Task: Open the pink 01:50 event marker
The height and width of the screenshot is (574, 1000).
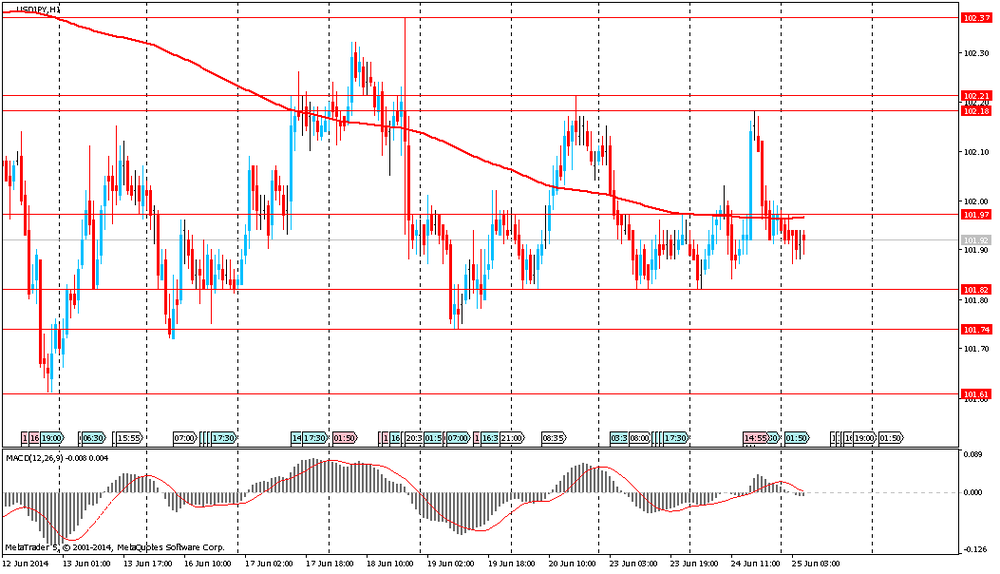Action: [344, 438]
